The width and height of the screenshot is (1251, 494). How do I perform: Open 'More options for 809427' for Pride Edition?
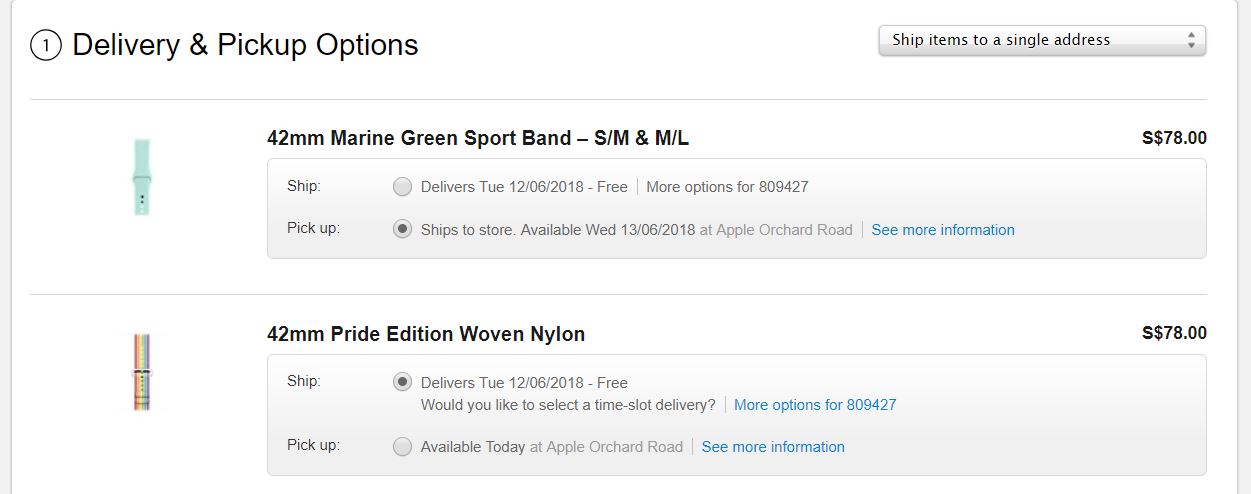[815, 405]
